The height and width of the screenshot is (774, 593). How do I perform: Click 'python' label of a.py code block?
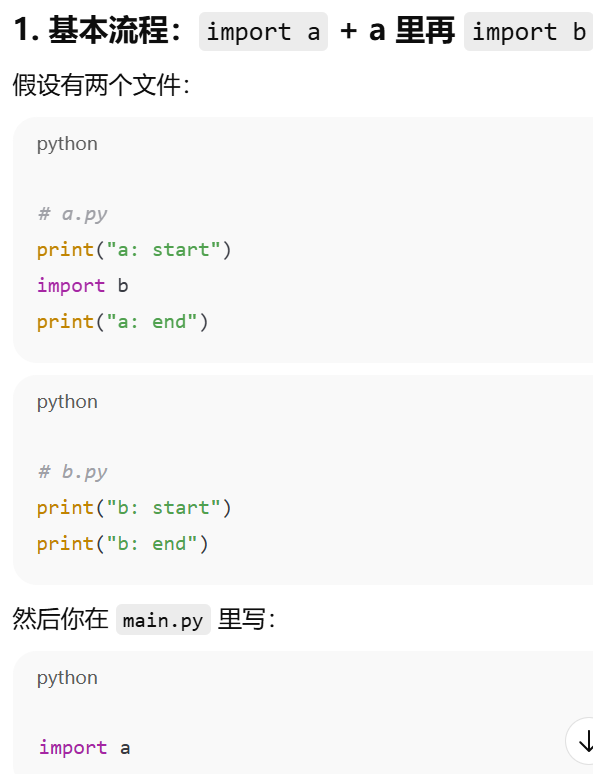pyautogui.click(x=67, y=144)
